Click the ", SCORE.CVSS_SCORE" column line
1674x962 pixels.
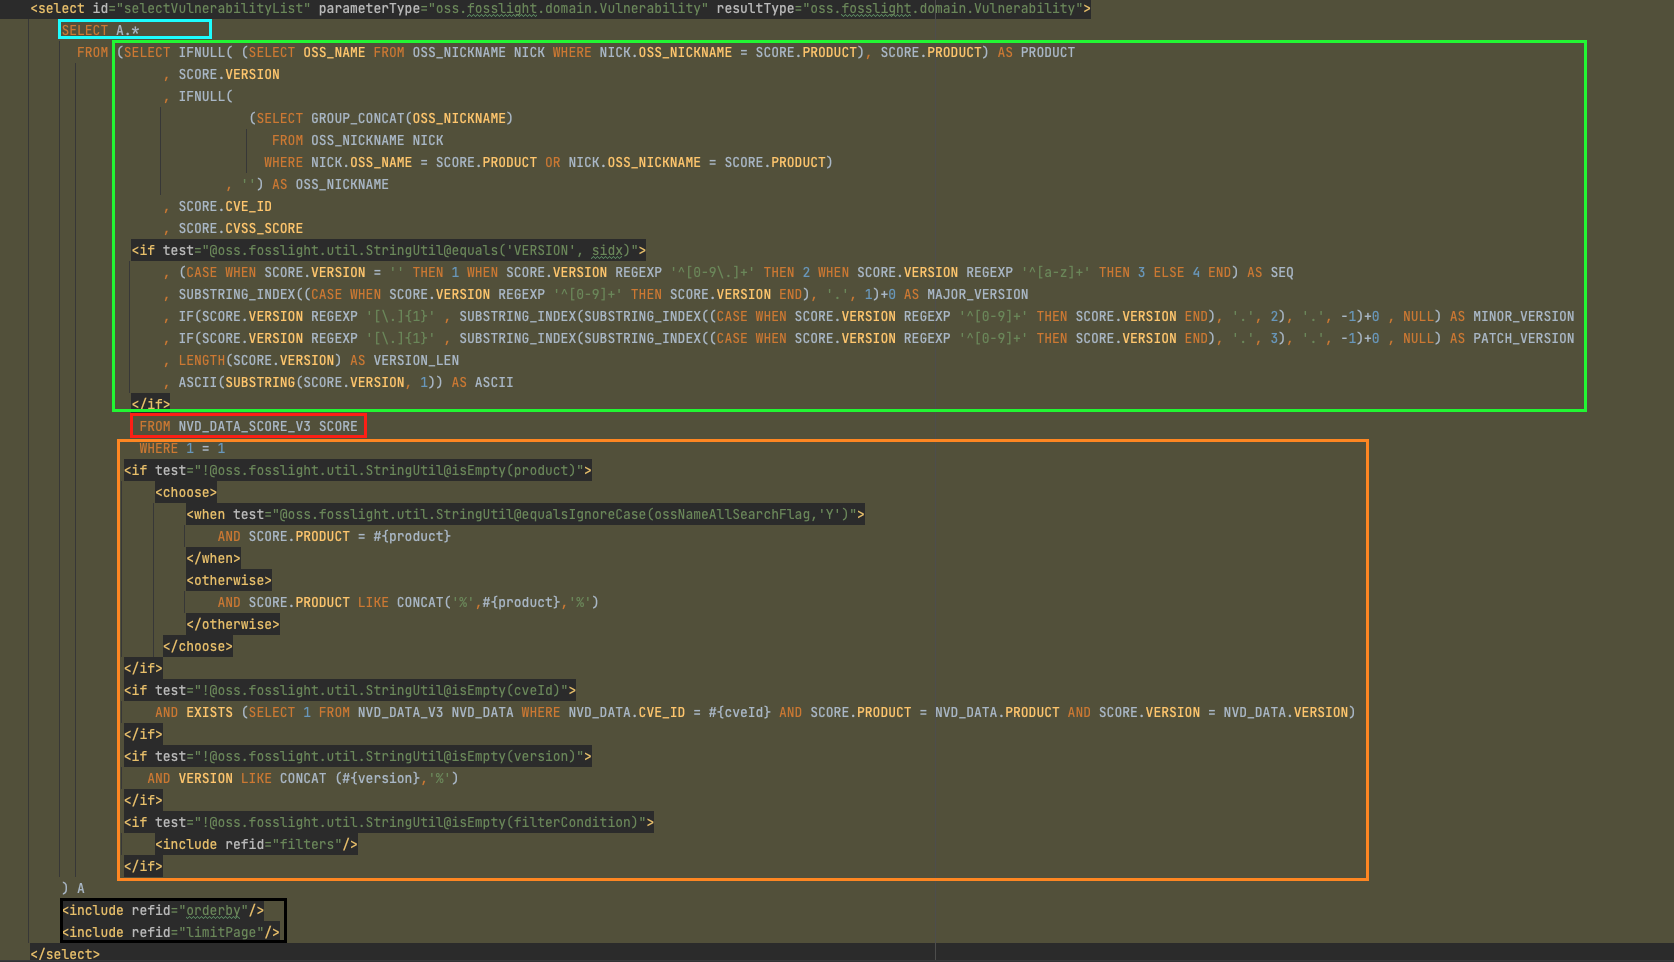click(x=233, y=228)
